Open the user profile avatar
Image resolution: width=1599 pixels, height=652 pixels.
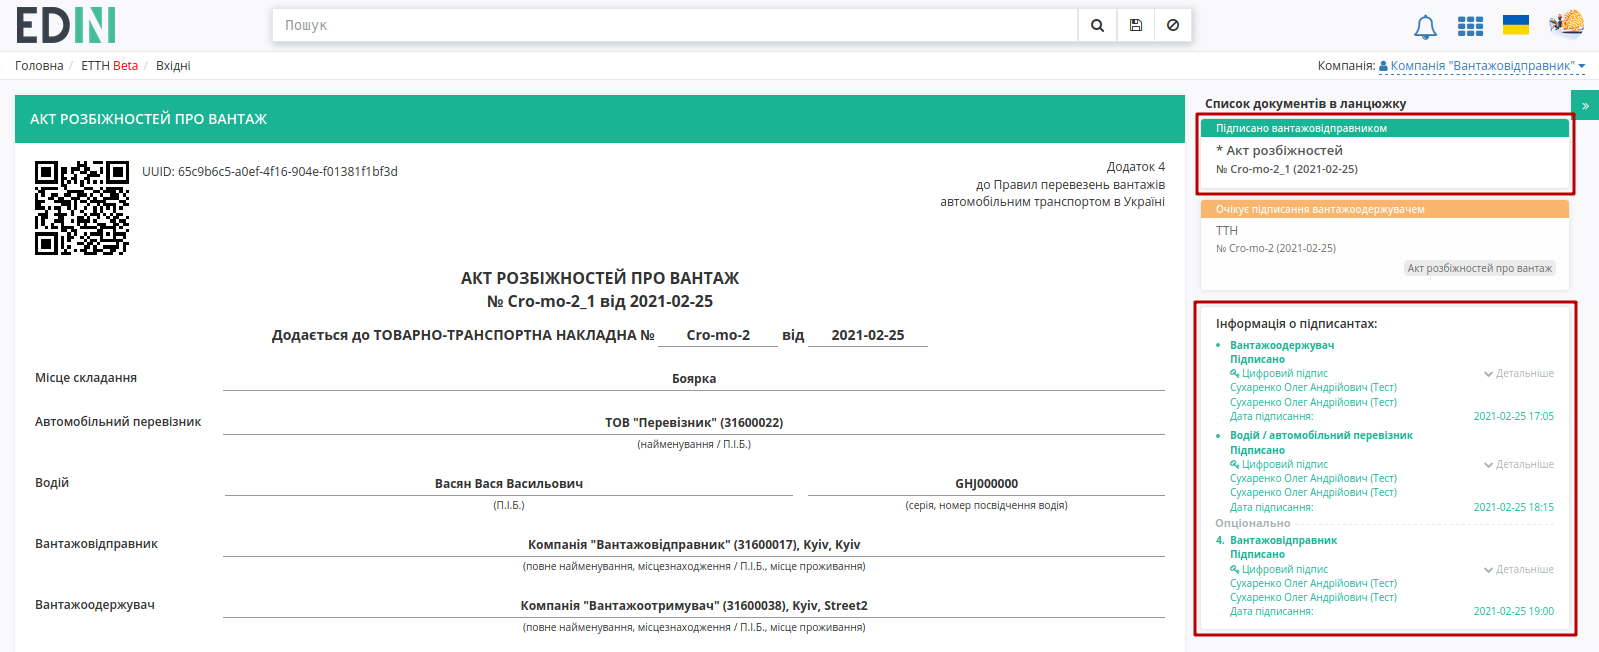pyautogui.click(x=1567, y=24)
